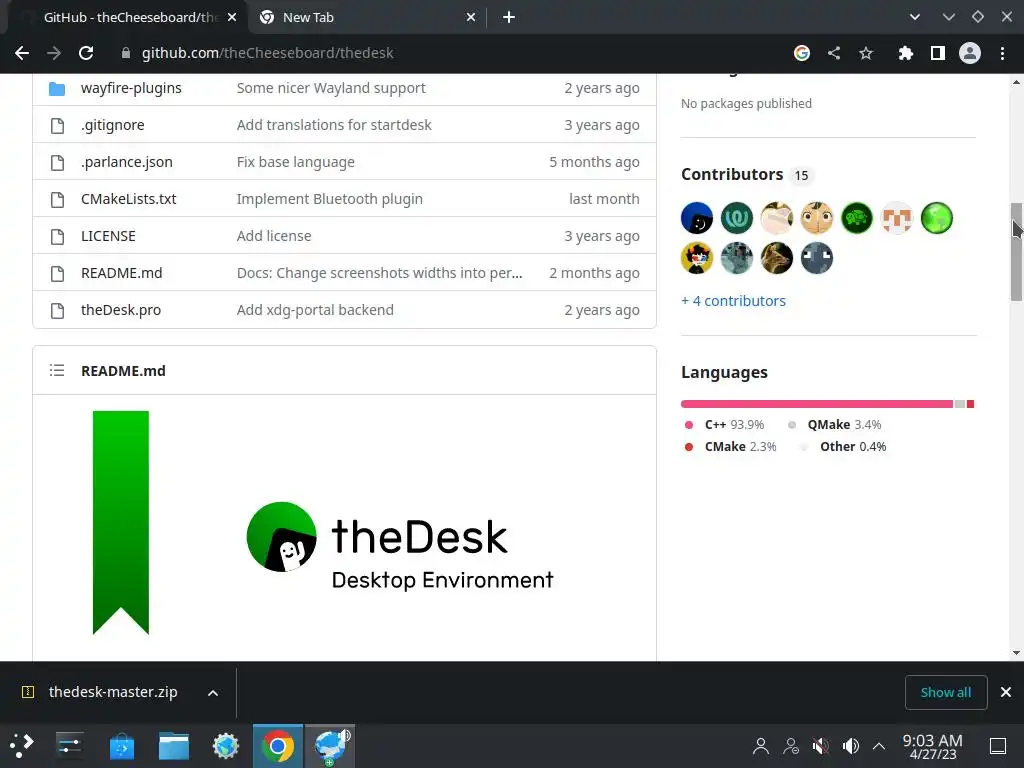This screenshot has height=768, width=1024.
Task: Close the GitHub tab
Action: [x=232, y=18]
